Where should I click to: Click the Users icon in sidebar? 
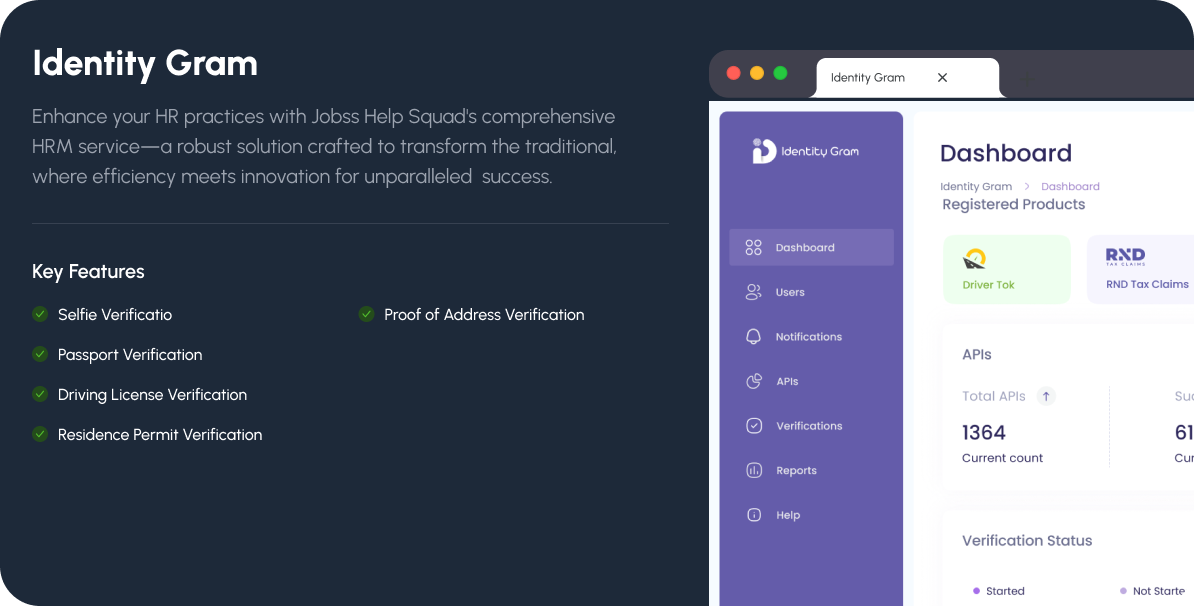tap(754, 292)
